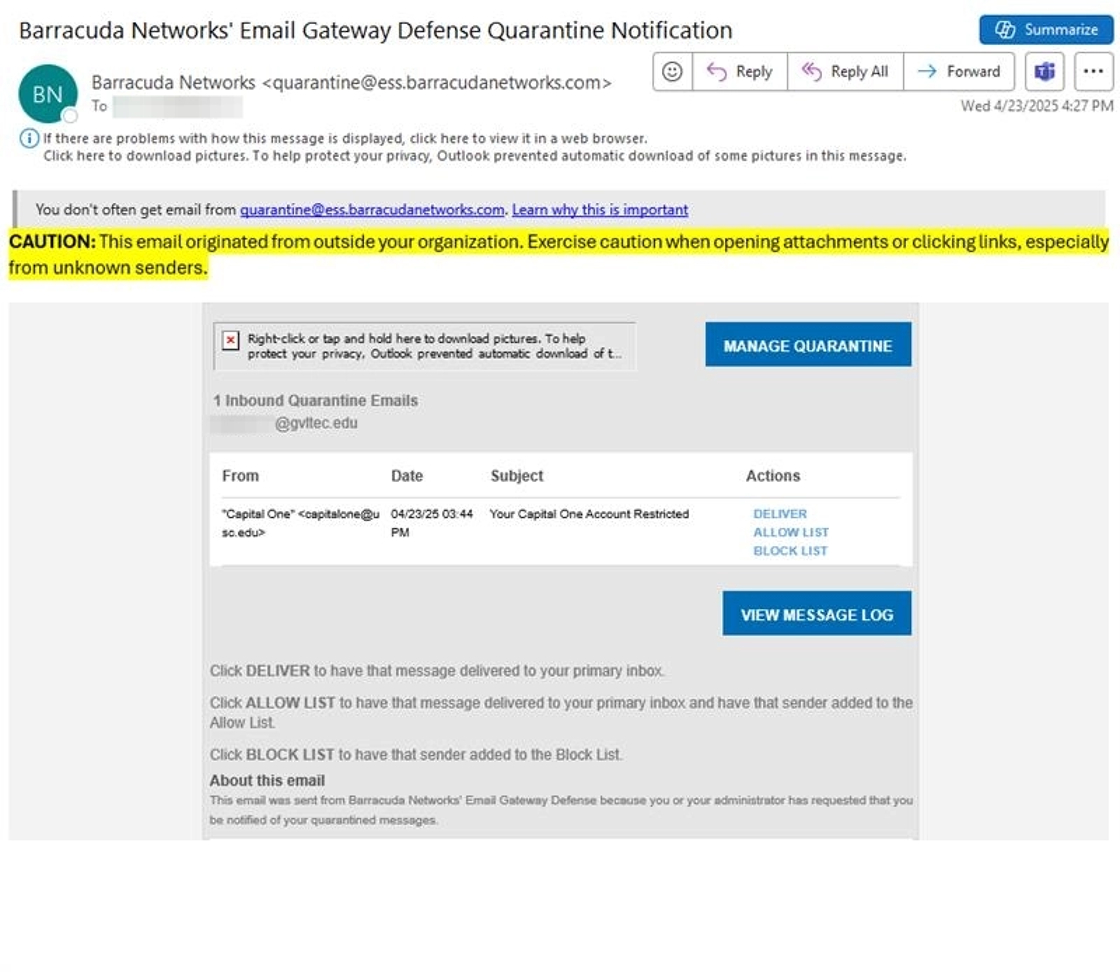1120x972 pixels.
Task: Open the Teams share icon
Action: [x=1044, y=71]
